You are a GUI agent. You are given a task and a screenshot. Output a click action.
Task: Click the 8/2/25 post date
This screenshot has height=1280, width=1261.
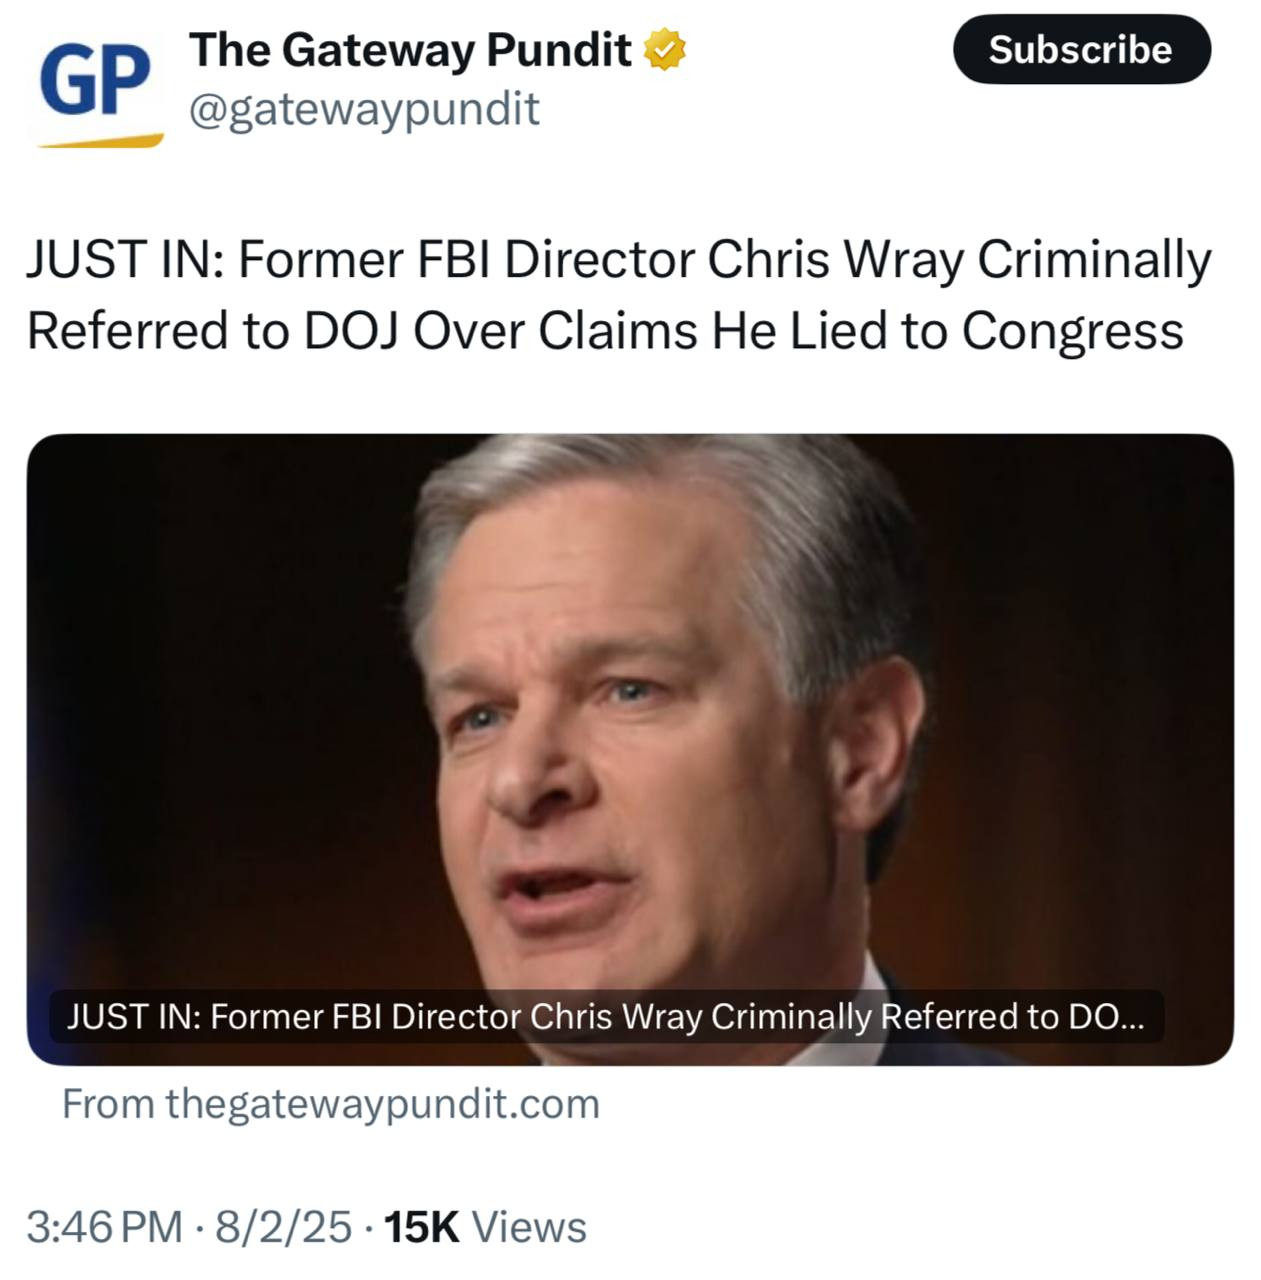click(x=283, y=1228)
